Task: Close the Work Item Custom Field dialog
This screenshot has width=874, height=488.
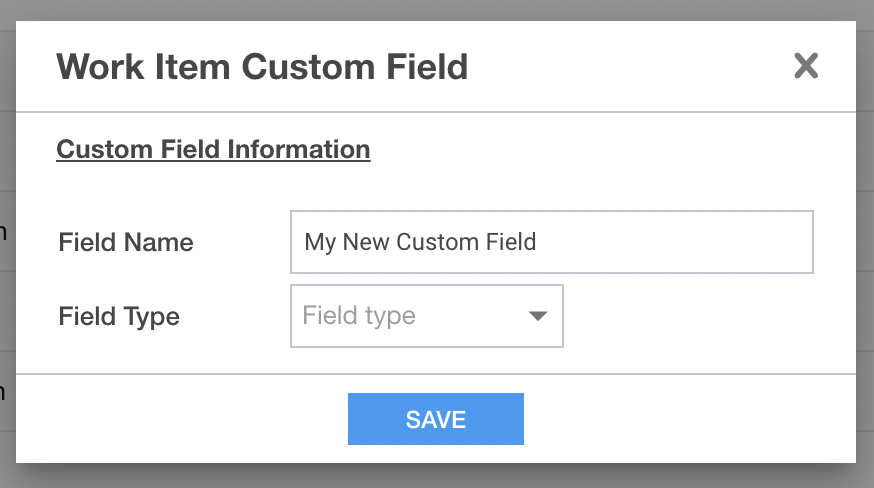Action: 806,66
